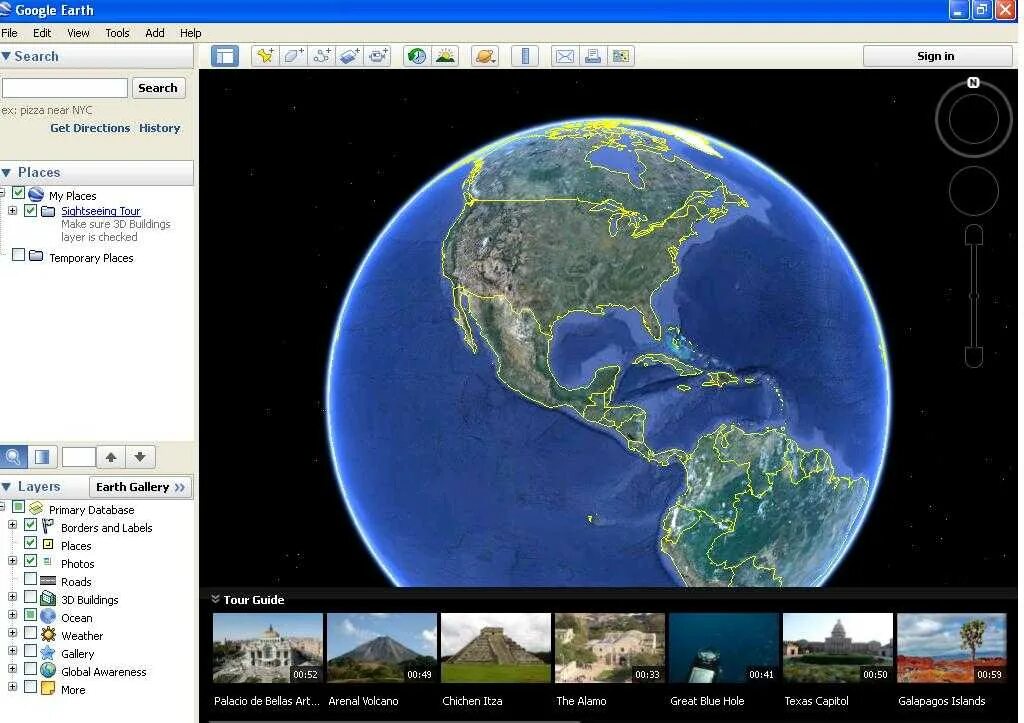Add image overlay icon
Screen dimensions: 1024x723
349,56
